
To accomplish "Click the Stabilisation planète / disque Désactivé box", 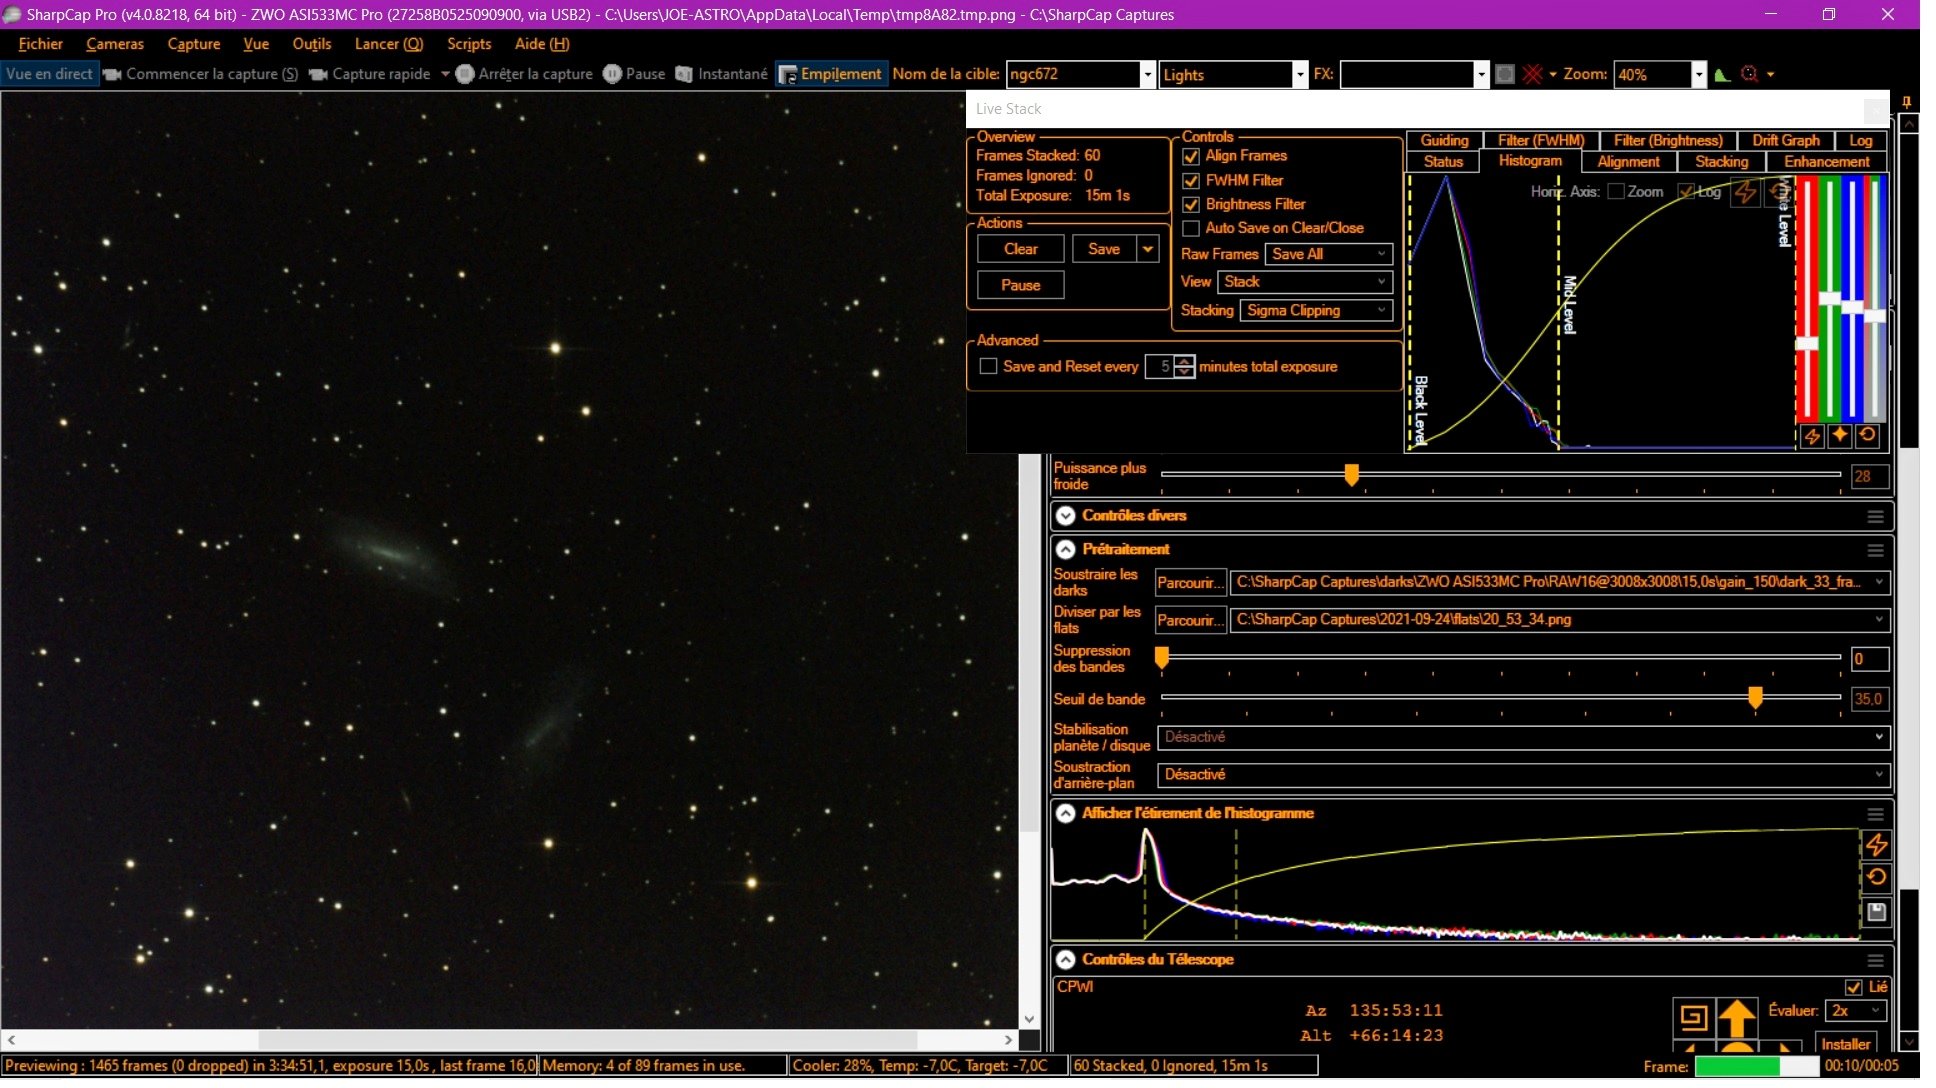I will [1523, 738].
